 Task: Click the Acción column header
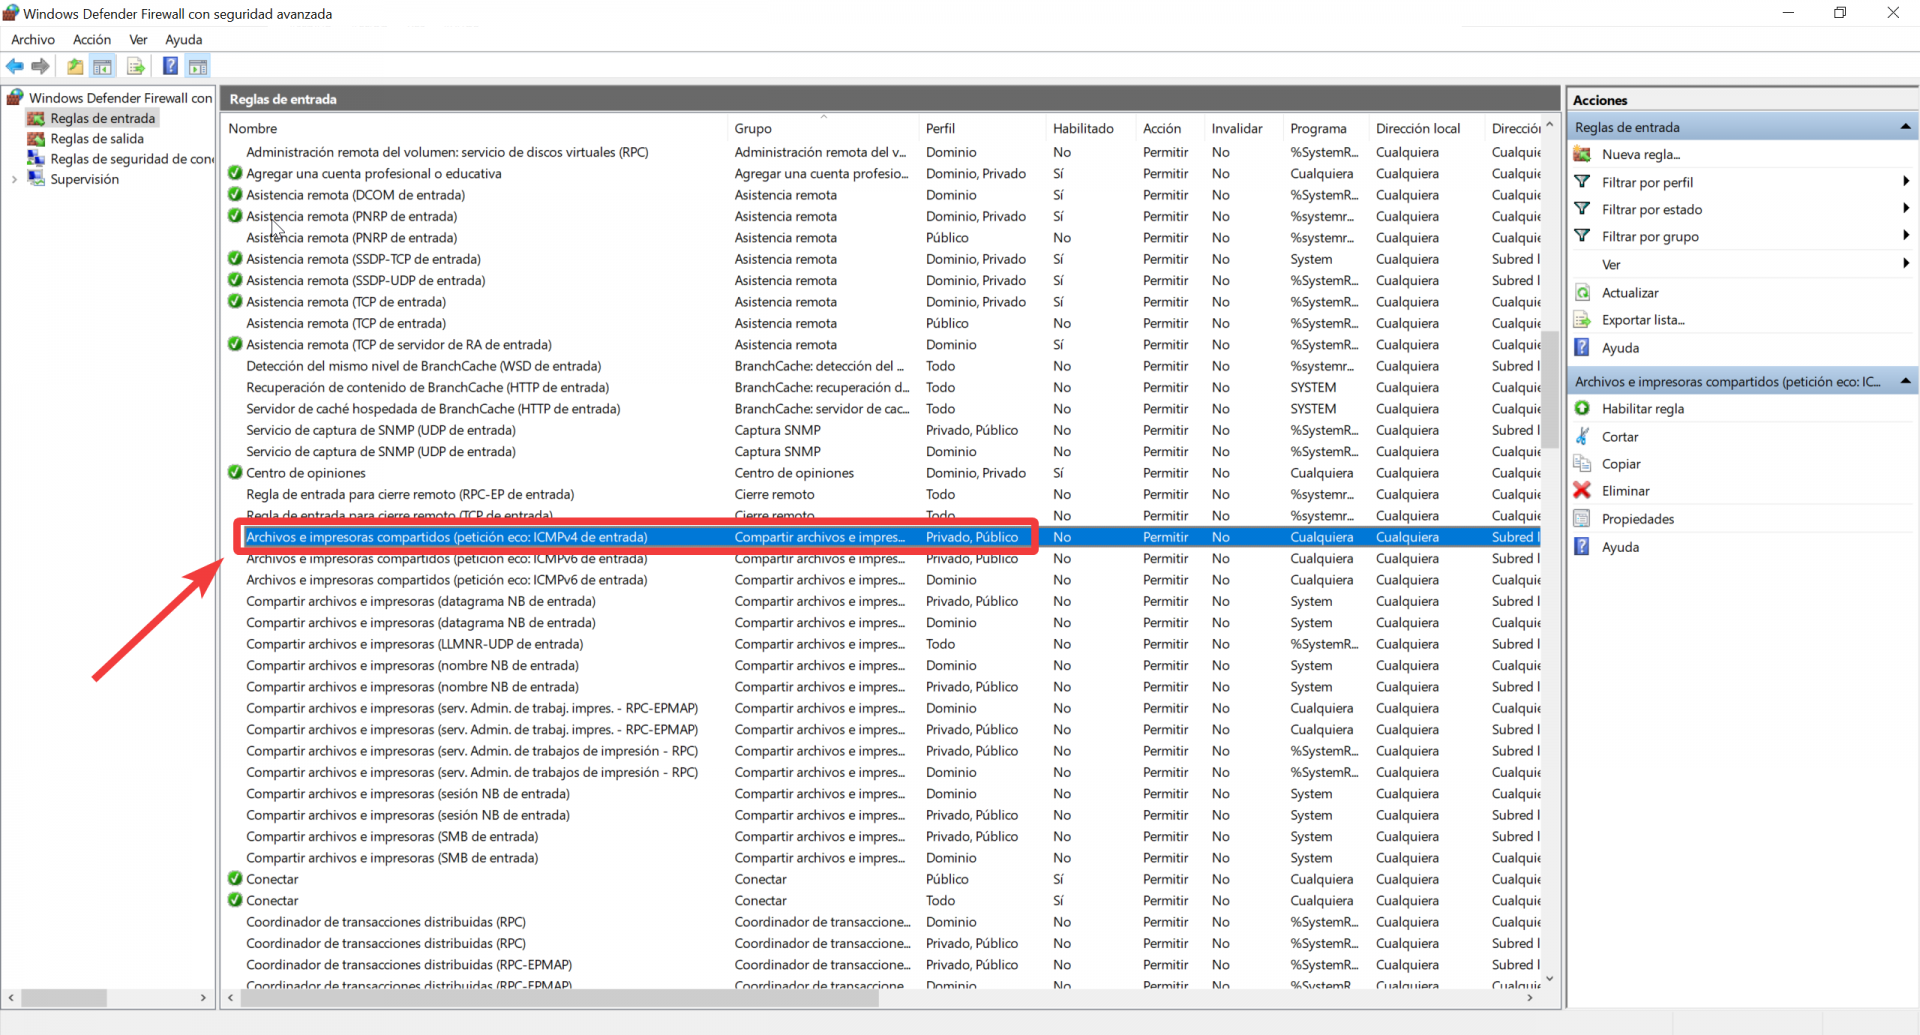coord(1169,128)
